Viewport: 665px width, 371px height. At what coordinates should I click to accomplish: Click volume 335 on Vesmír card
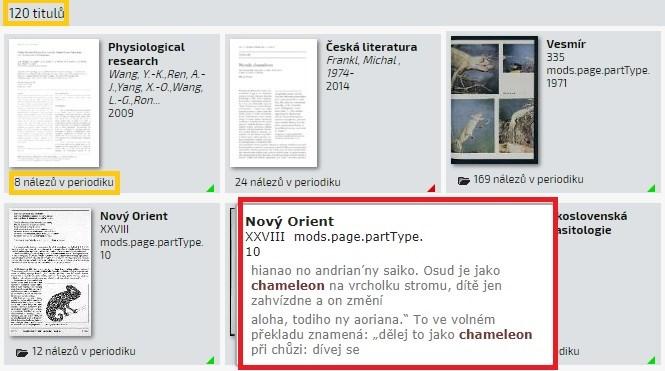556,57
